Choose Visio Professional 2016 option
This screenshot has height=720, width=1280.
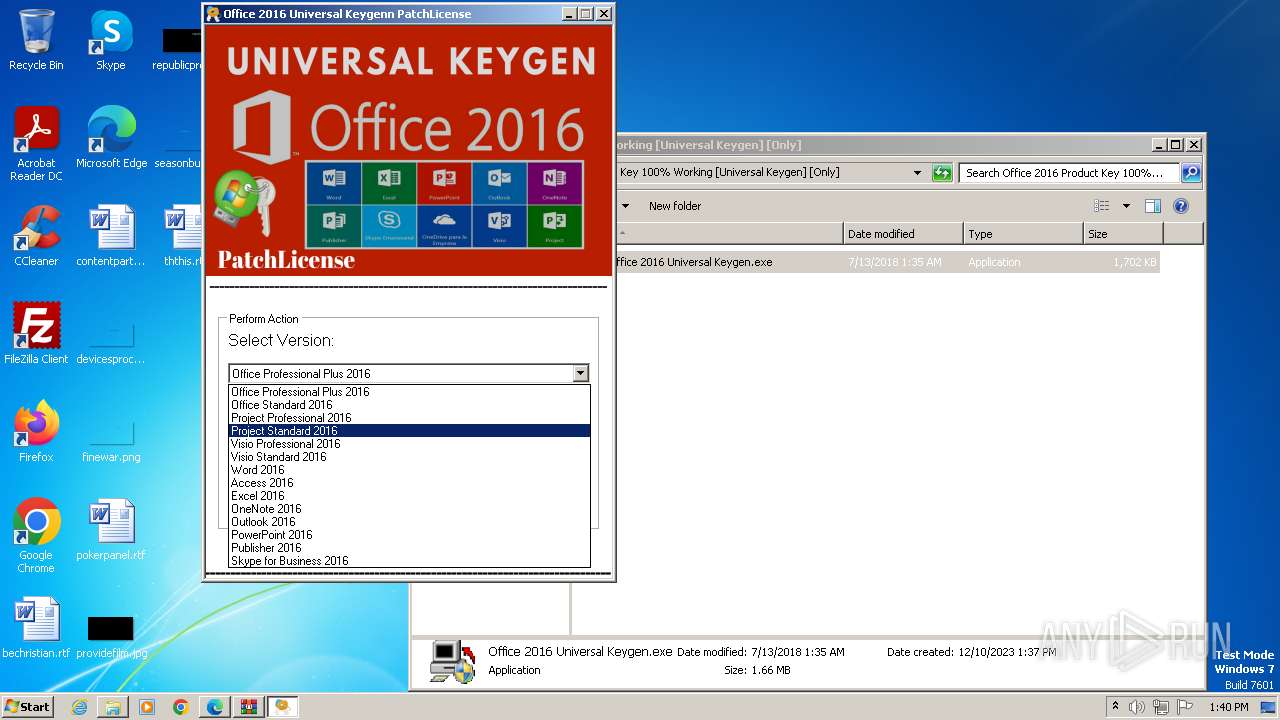coord(409,444)
